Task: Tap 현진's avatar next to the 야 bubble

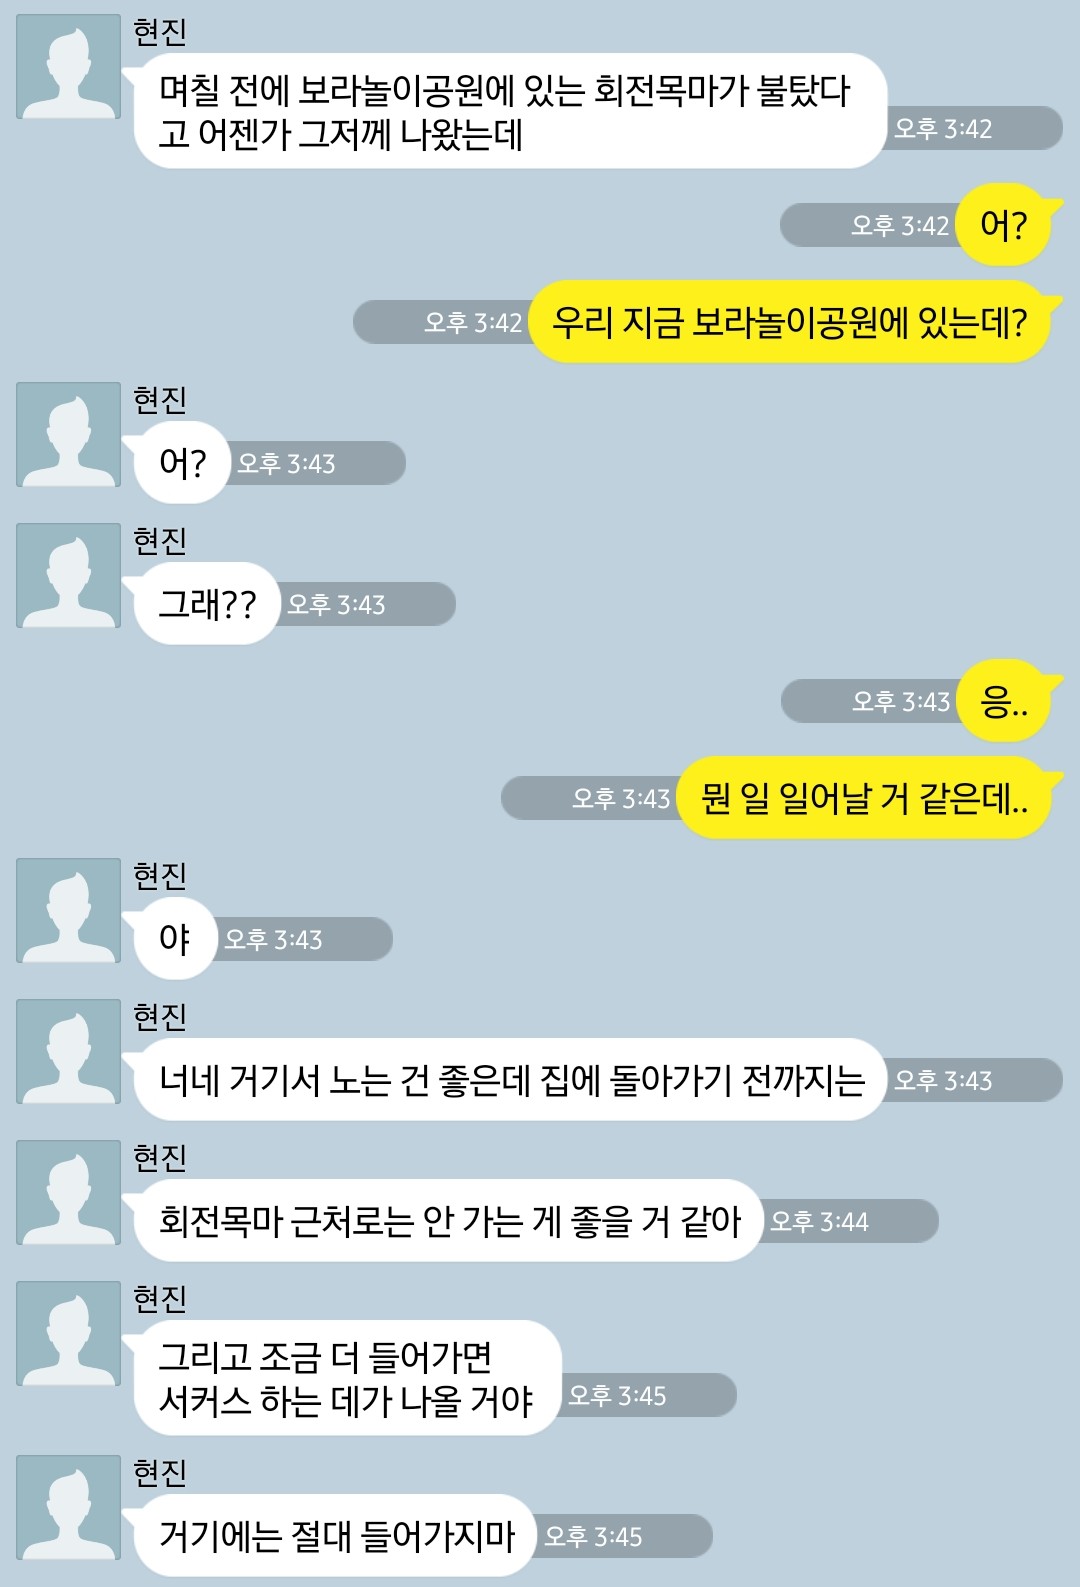Action: (x=68, y=911)
